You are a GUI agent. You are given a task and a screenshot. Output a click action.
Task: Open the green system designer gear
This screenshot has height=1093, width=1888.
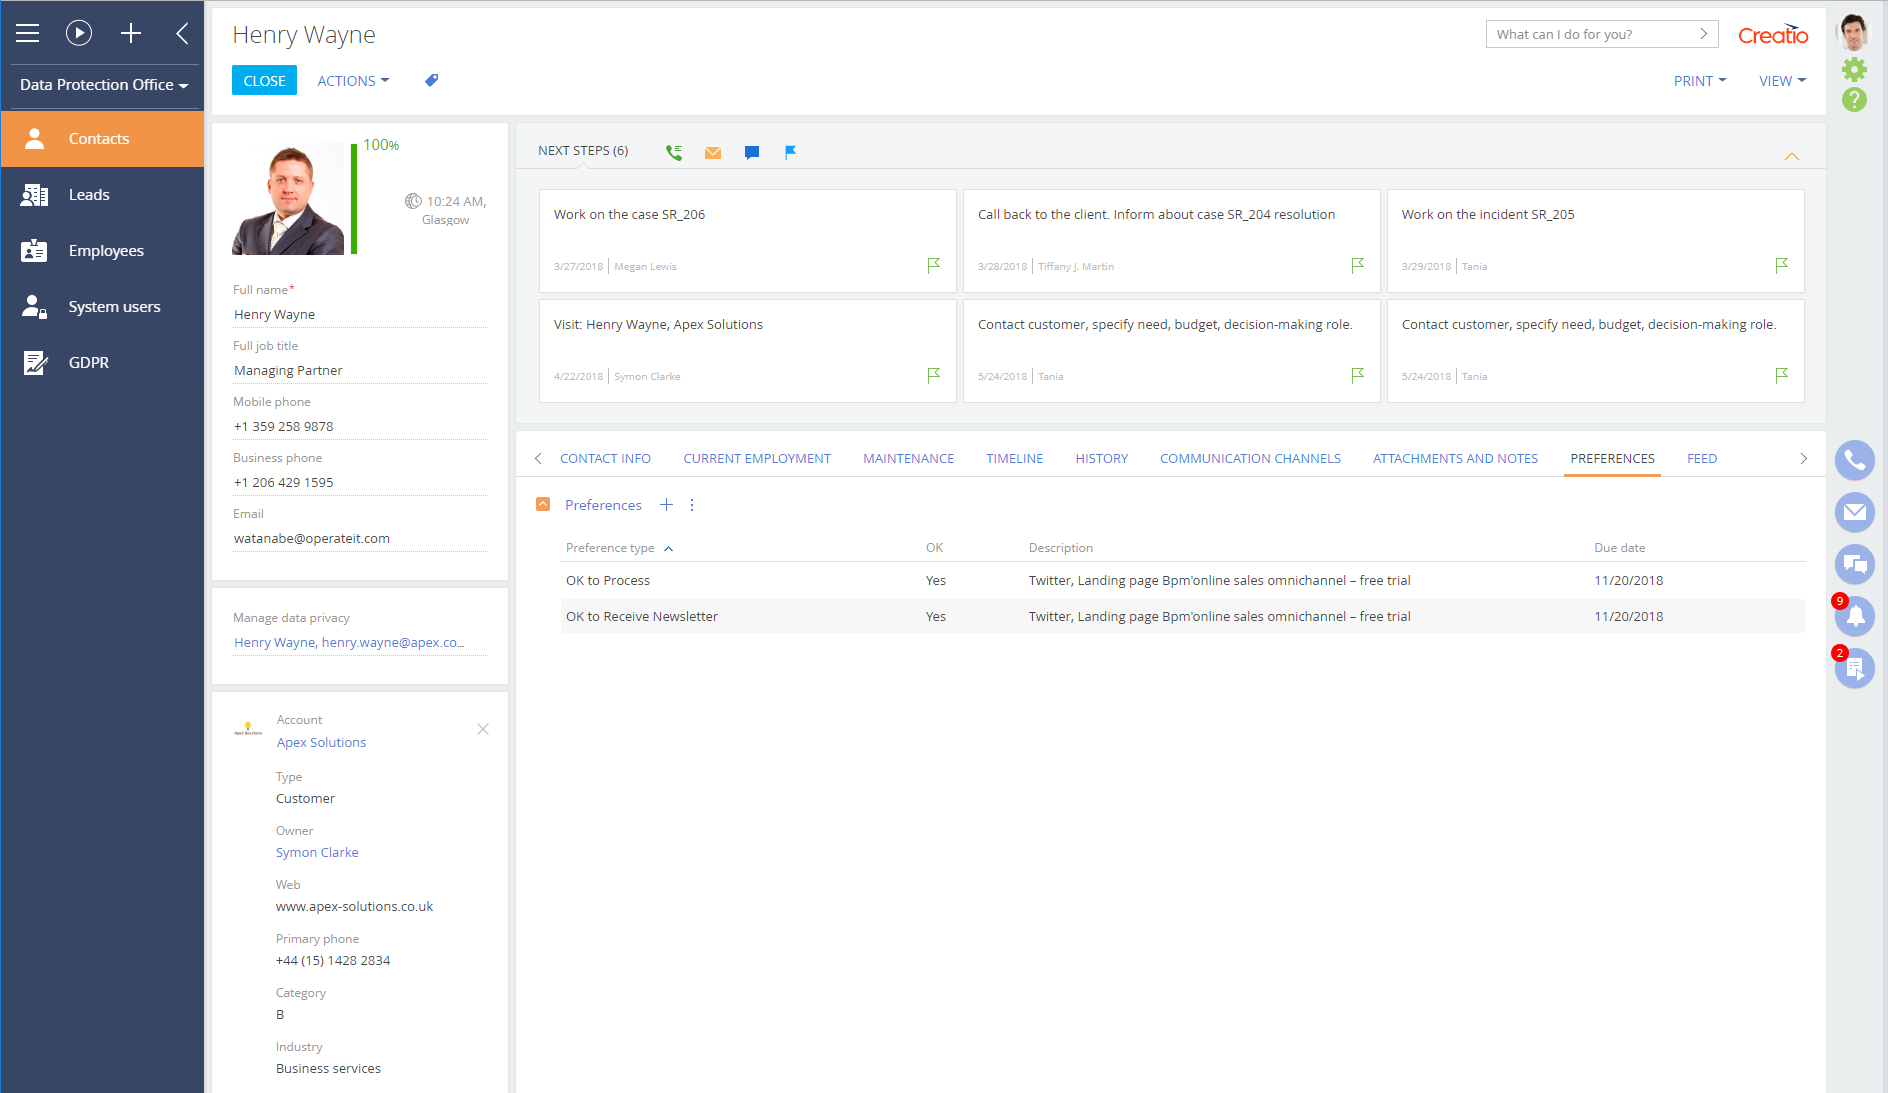(1854, 69)
